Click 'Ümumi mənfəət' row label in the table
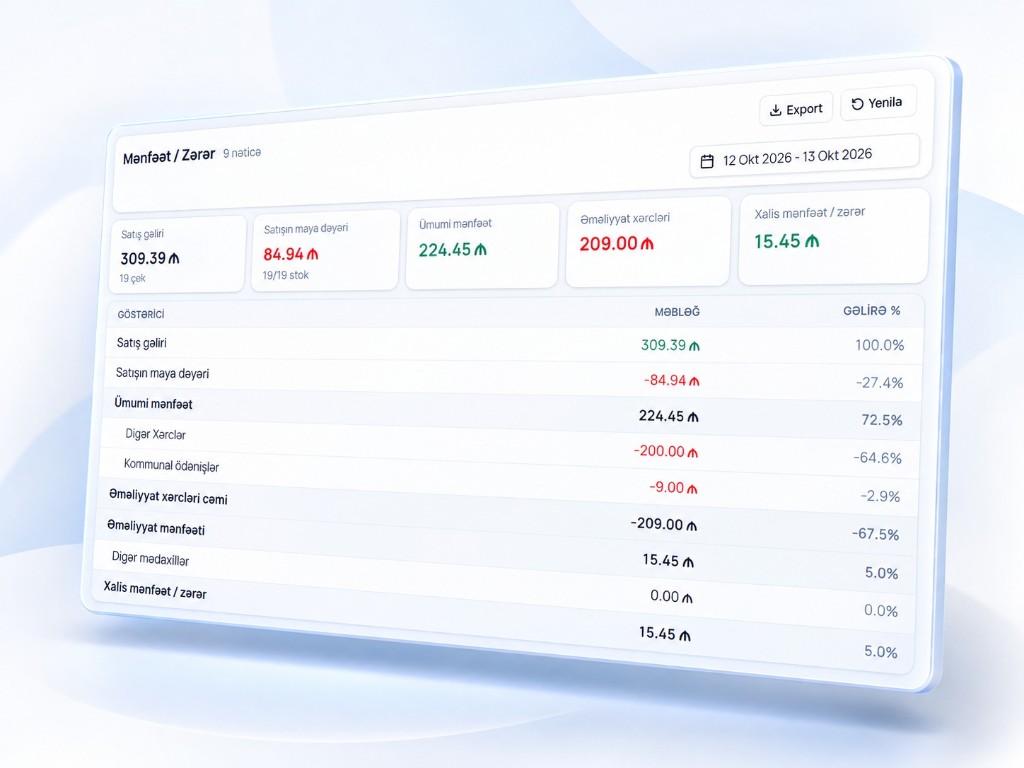Image resolution: width=1024 pixels, height=768 pixels. (153, 404)
